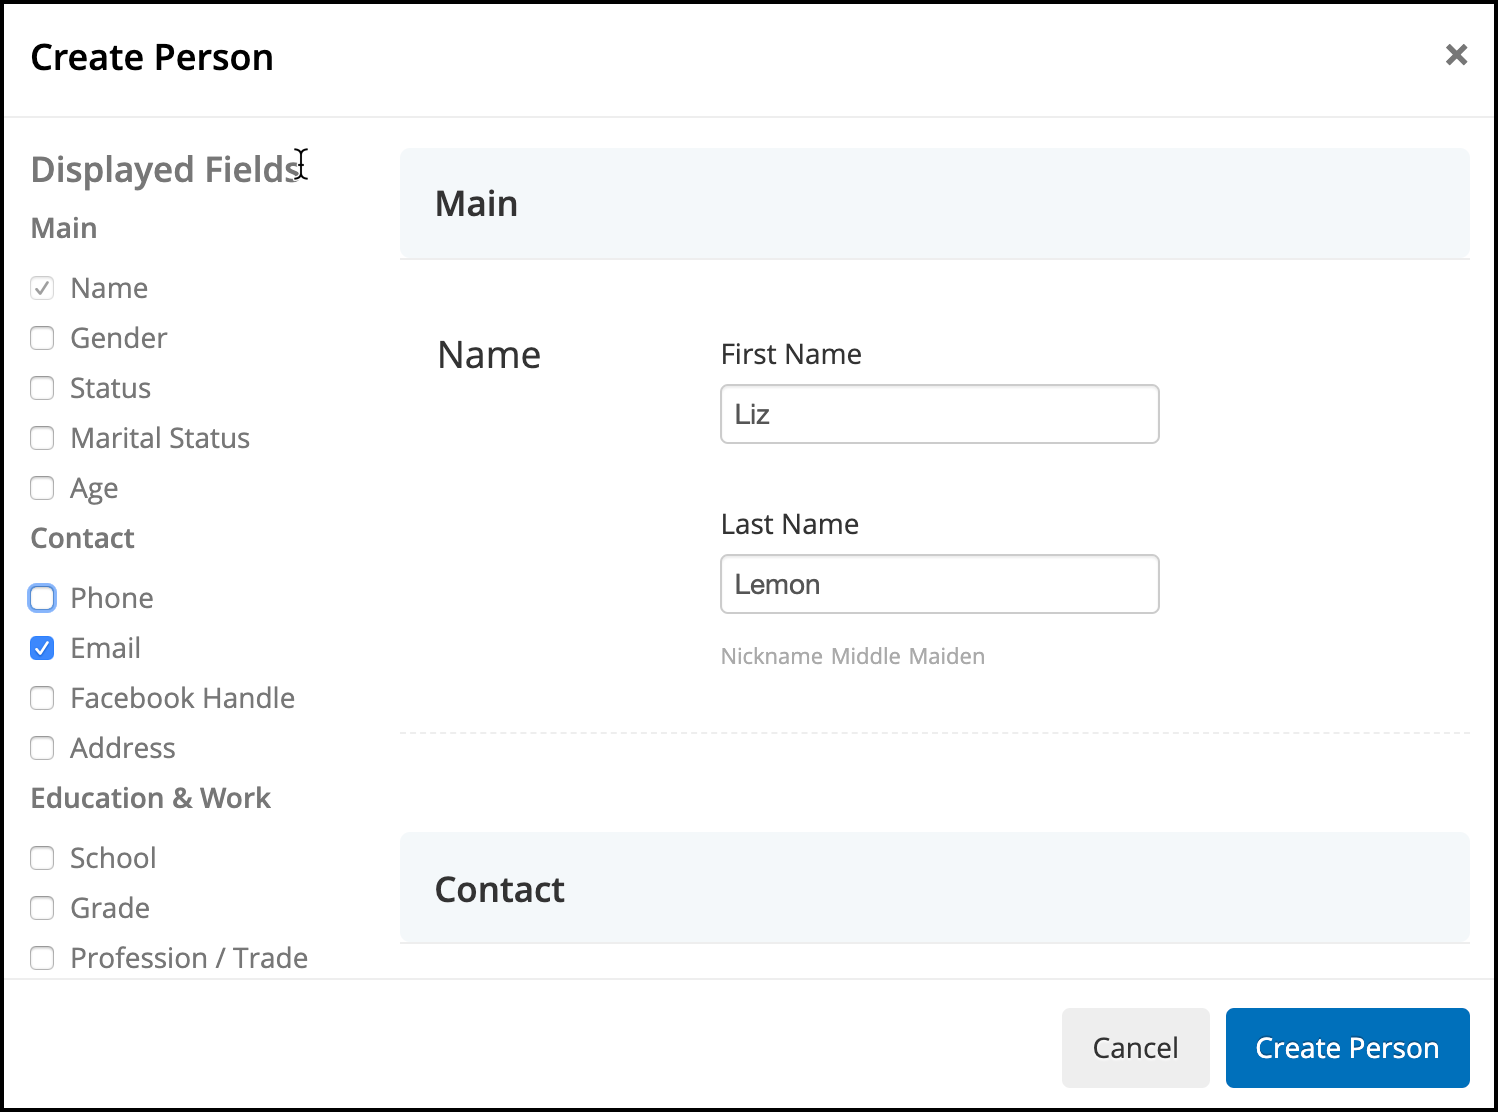
Task: Click the Last Name label
Action: pyautogui.click(x=789, y=524)
